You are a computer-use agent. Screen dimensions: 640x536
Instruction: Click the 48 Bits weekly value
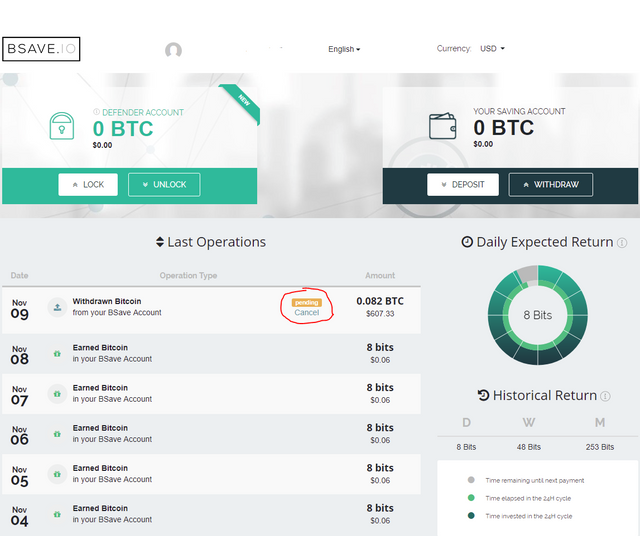[x=529, y=447]
